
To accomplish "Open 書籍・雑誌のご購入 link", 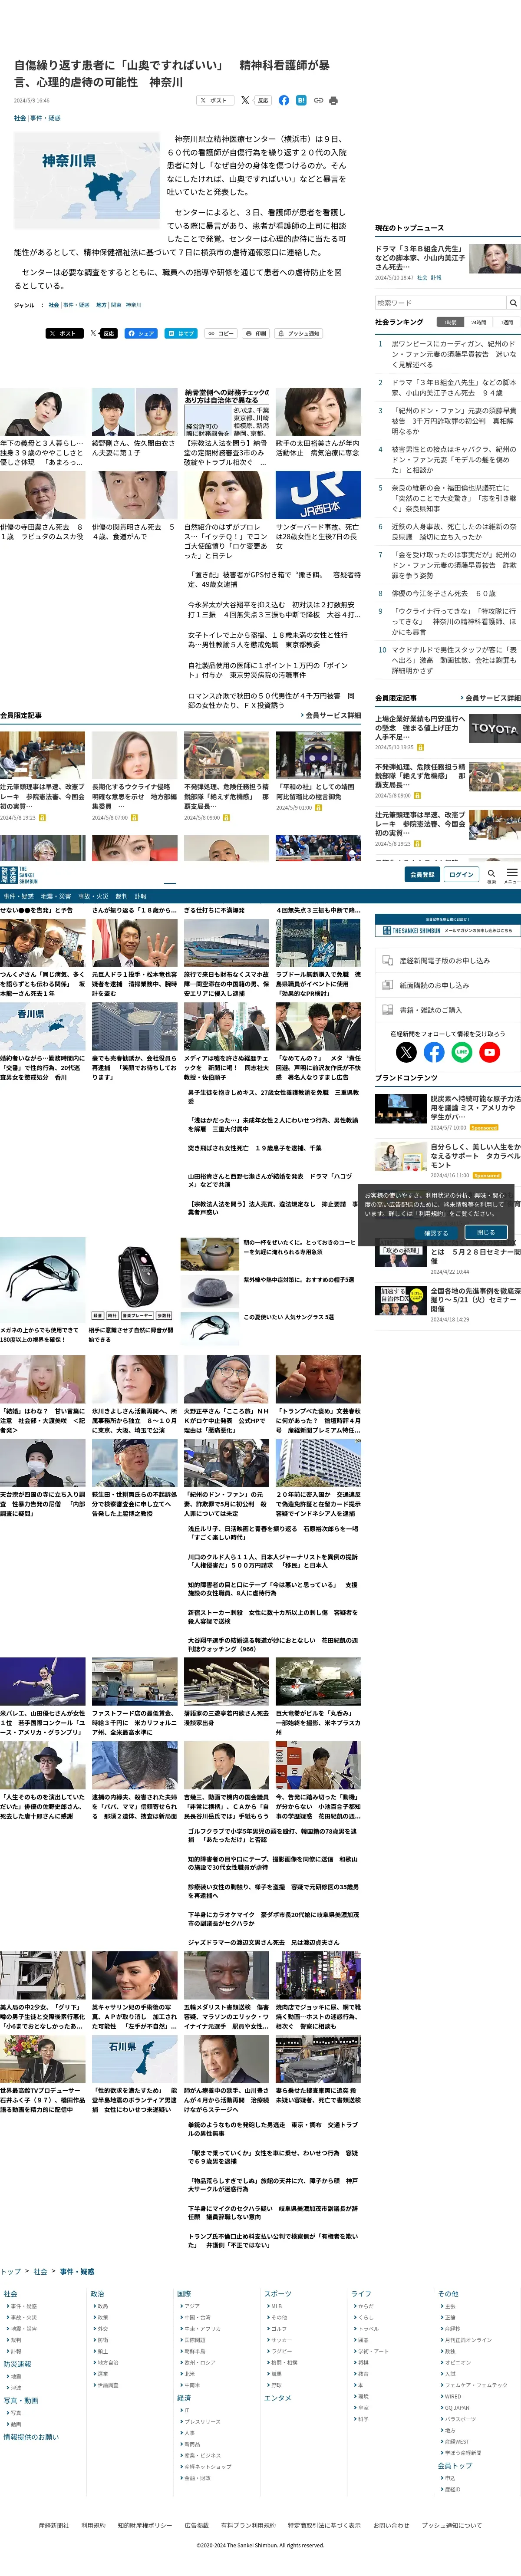I will [448, 1010].
